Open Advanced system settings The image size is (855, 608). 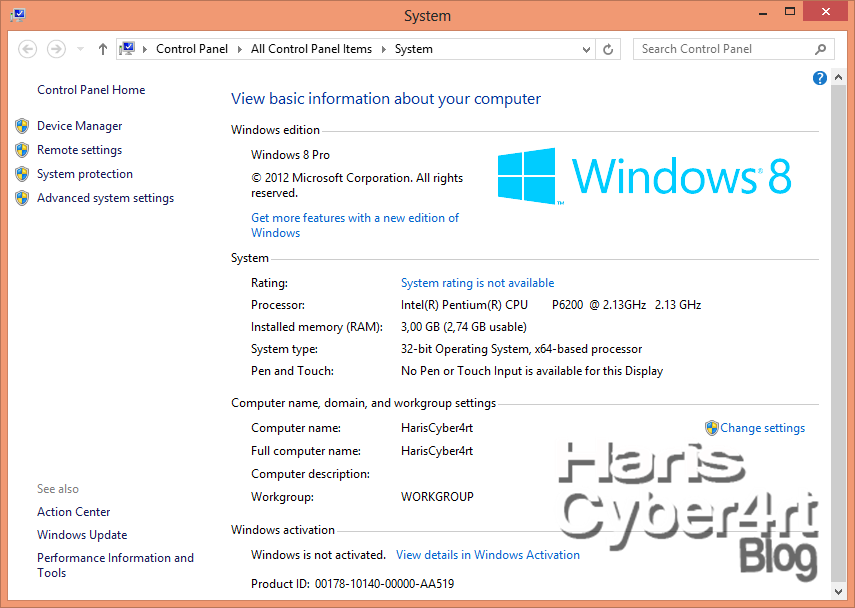point(105,198)
